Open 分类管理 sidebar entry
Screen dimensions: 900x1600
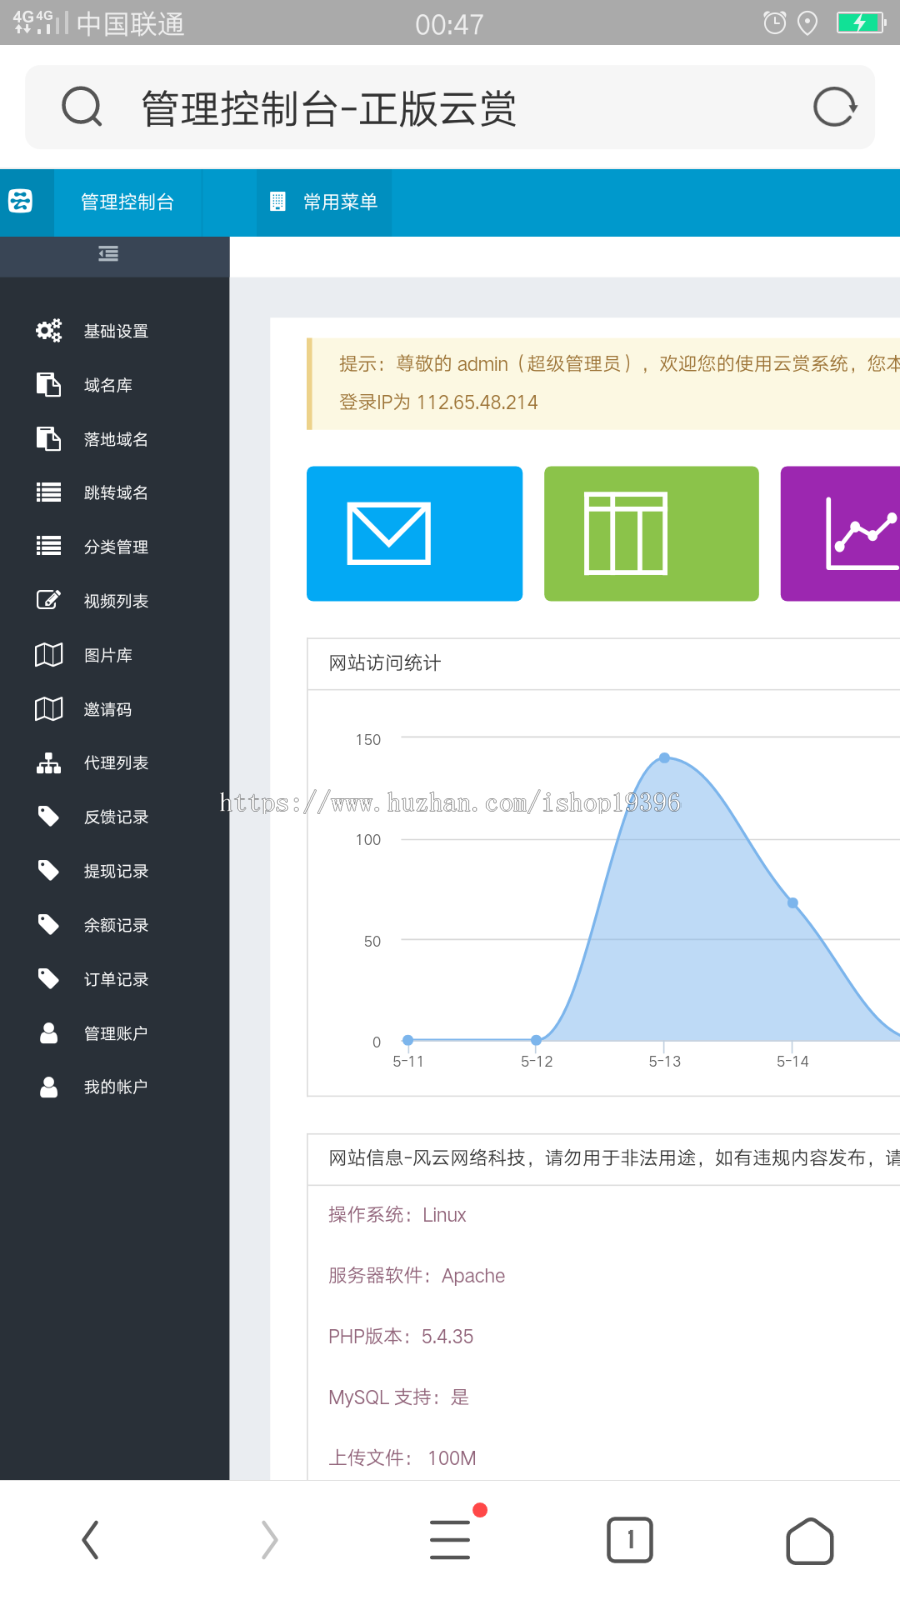coord(116,547)
